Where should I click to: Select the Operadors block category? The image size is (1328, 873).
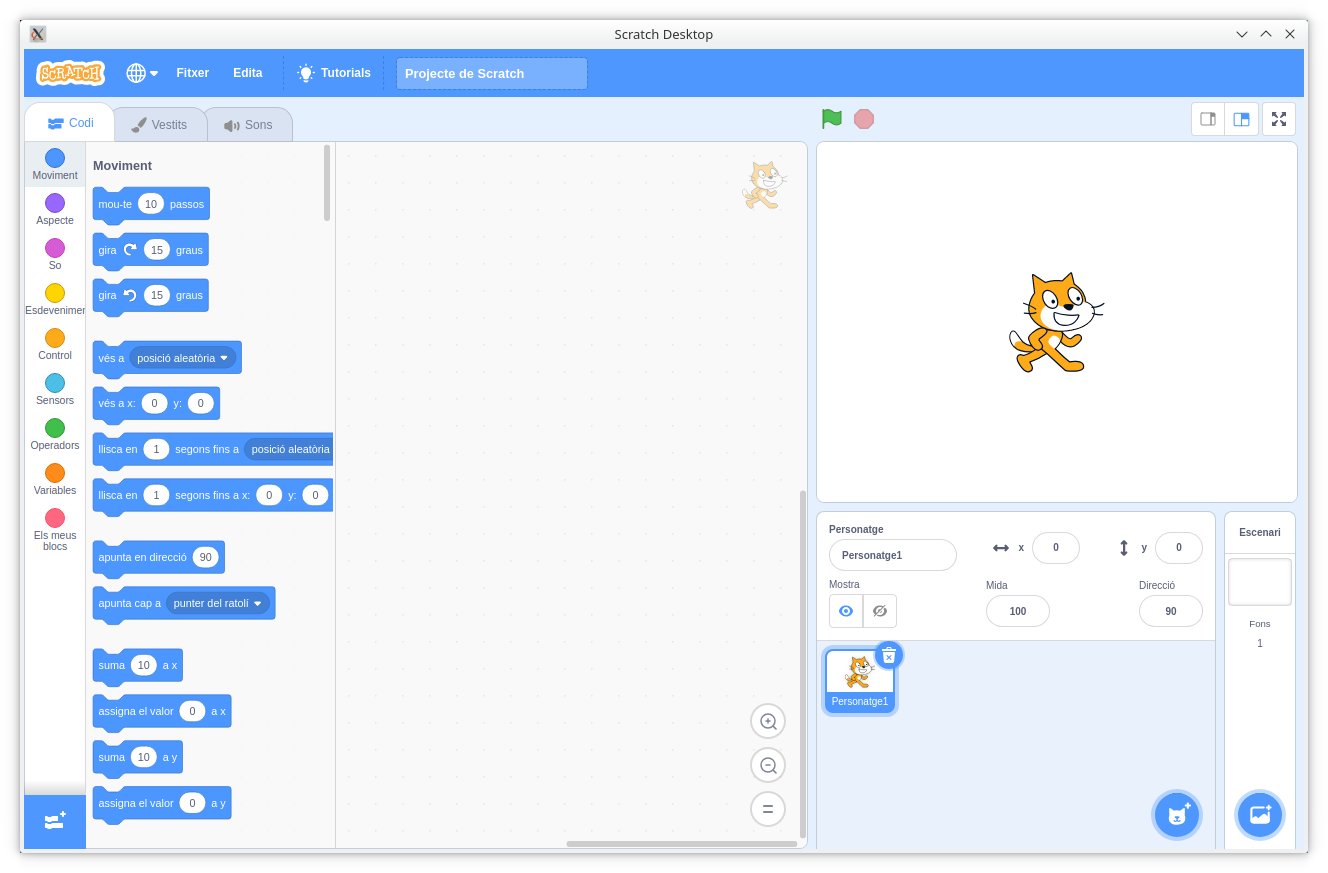click(x=55, y=435)
